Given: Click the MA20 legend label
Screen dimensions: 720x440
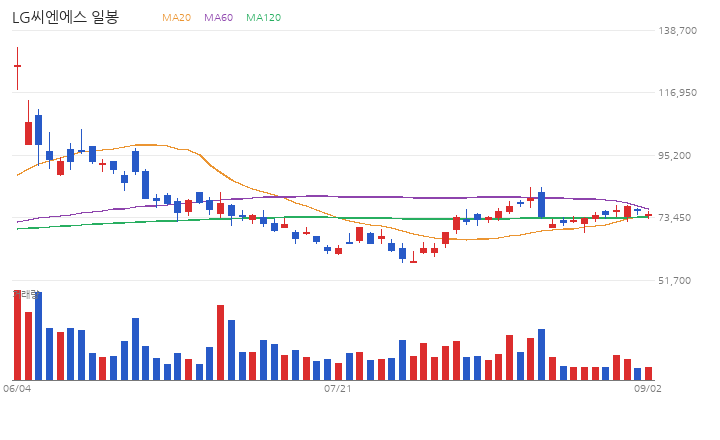Looking at the screenshot, I should pos(176,17).
